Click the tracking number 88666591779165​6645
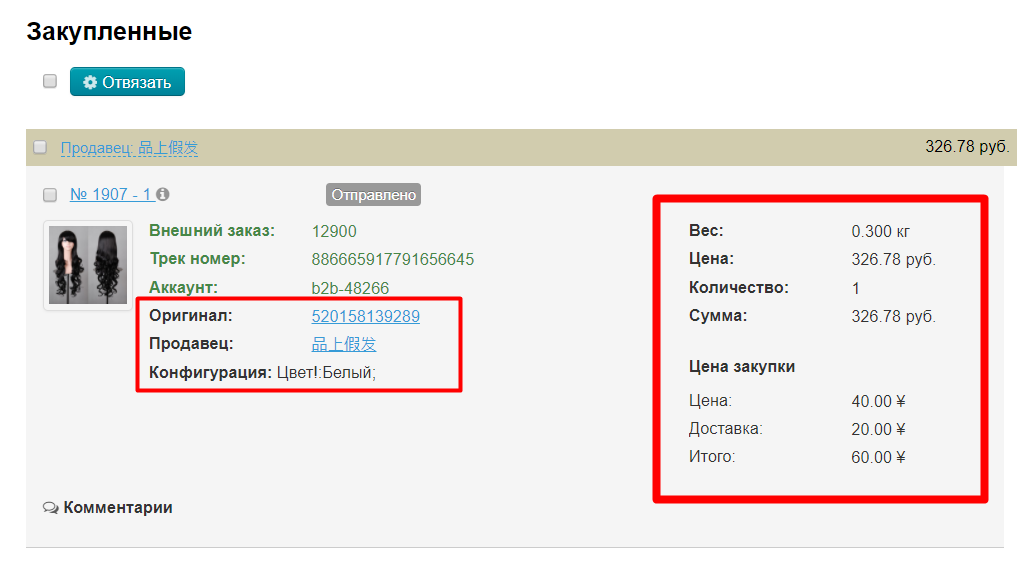1035x568 pixels. point(392,259)
